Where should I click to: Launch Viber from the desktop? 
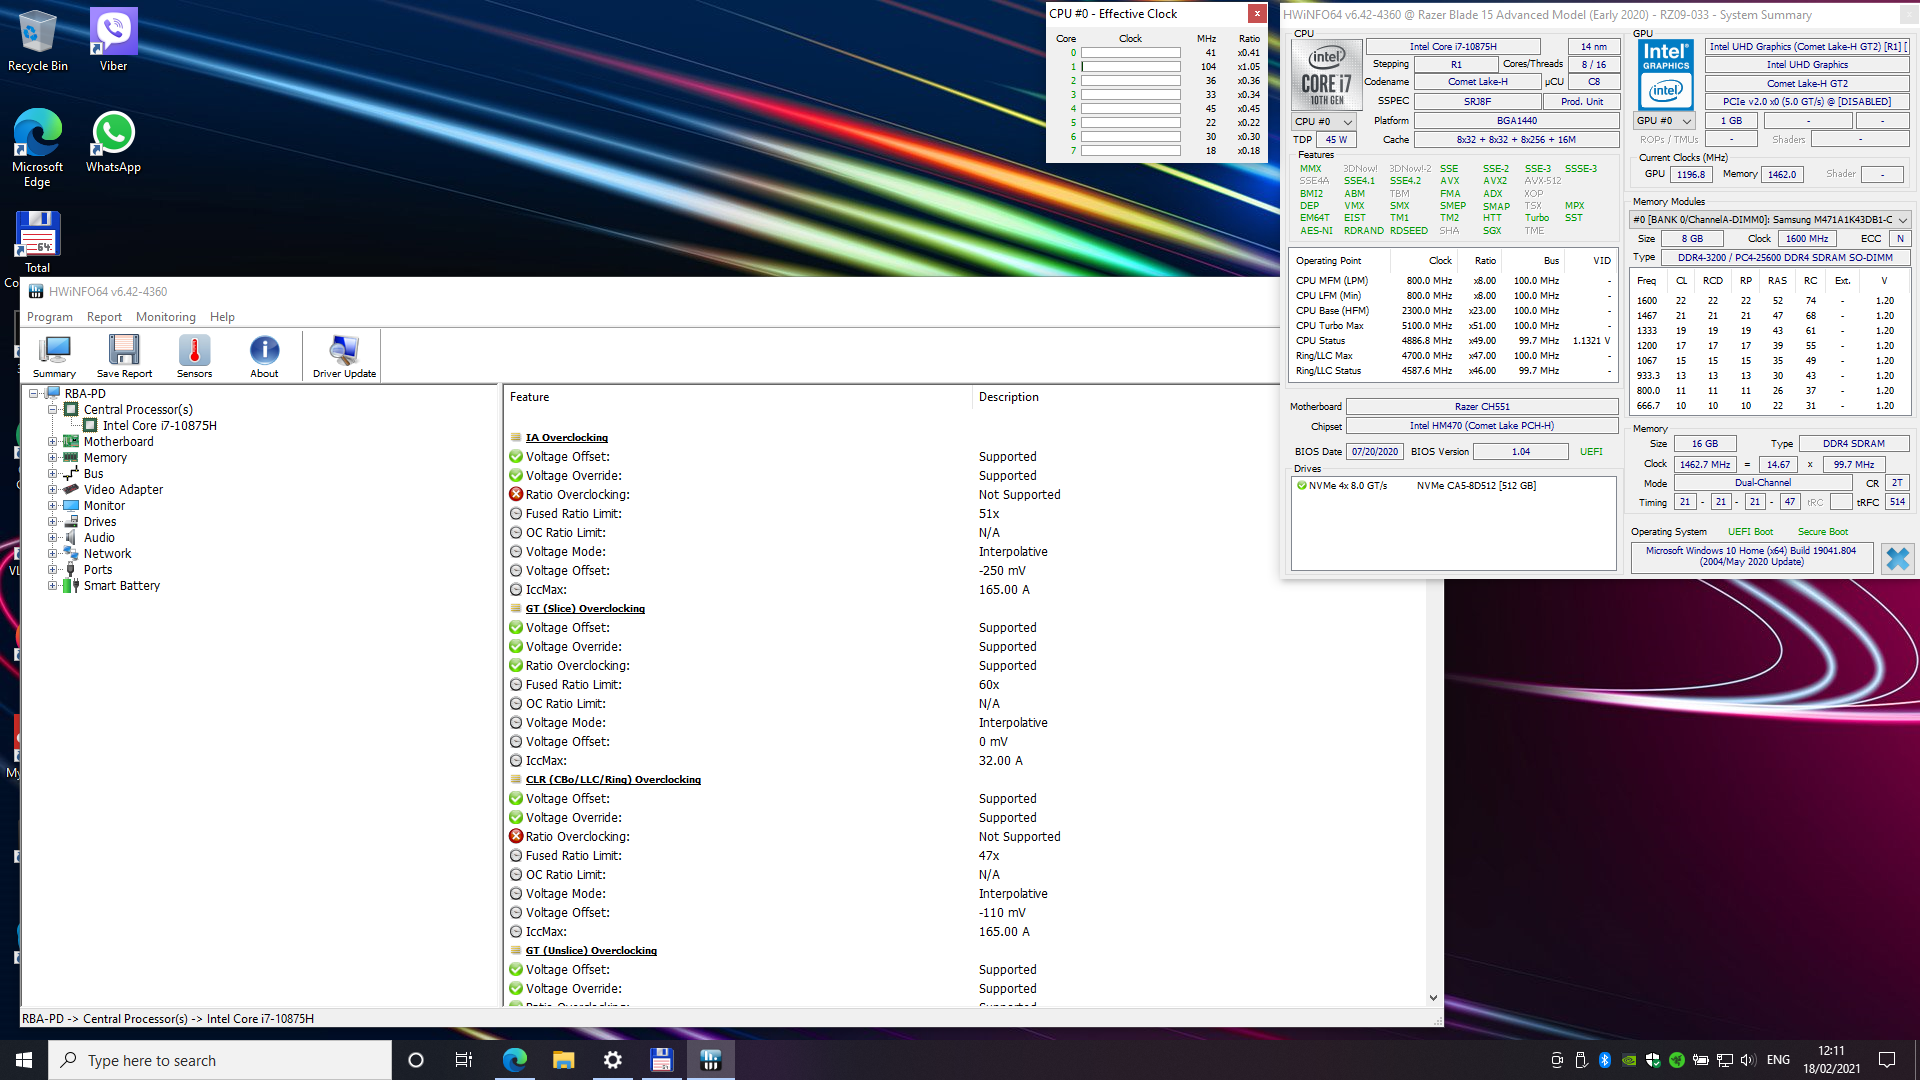pyautogui.click(x=113, y=41)
